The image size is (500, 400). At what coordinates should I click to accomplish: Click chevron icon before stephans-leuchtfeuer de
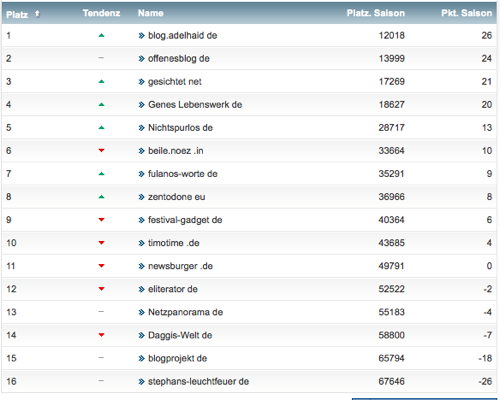(x=141, y=382)
